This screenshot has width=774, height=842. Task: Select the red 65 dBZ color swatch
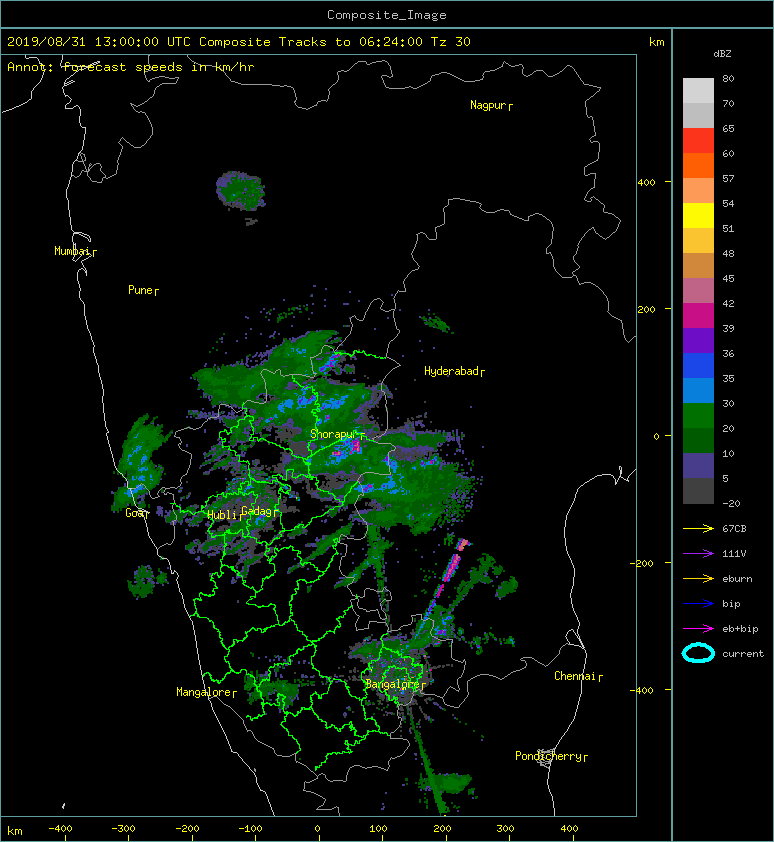pyautogui.click(x=698, y=140)
